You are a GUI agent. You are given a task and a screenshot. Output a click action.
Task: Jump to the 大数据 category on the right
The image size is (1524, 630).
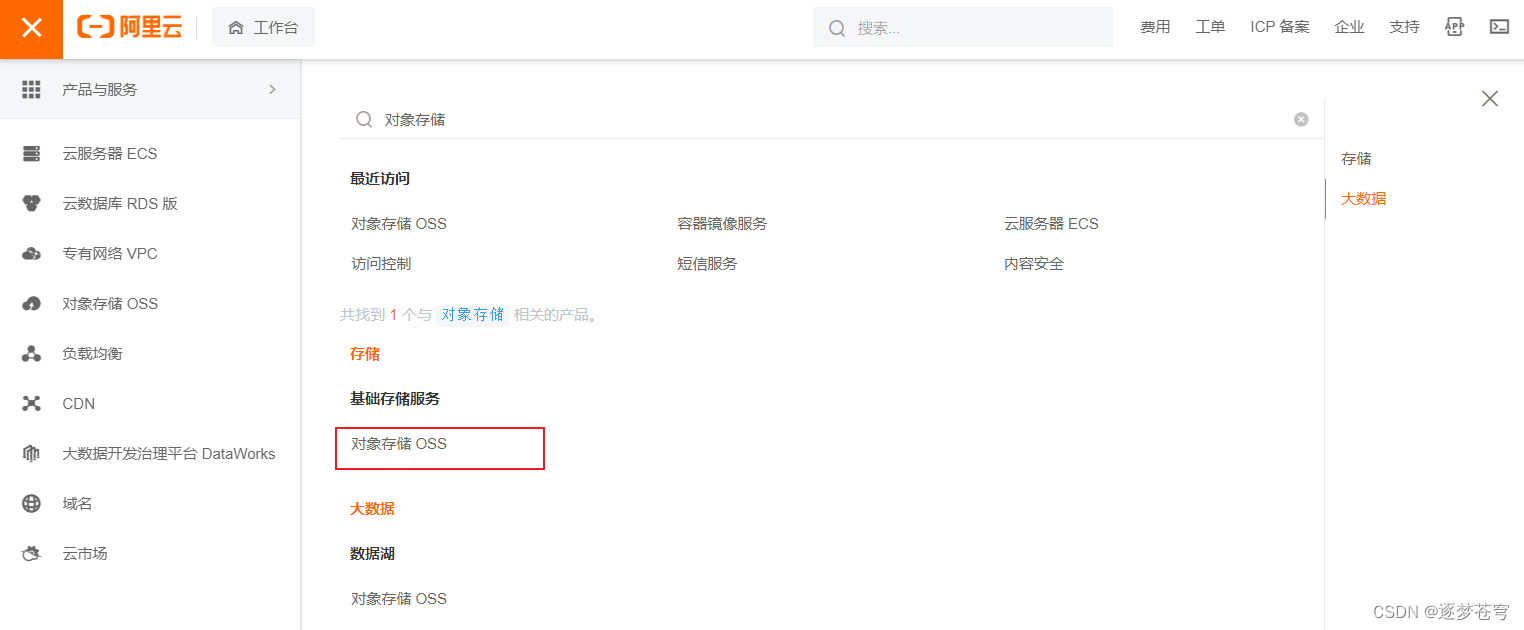pyautogui.click(x=1363, y=199)
